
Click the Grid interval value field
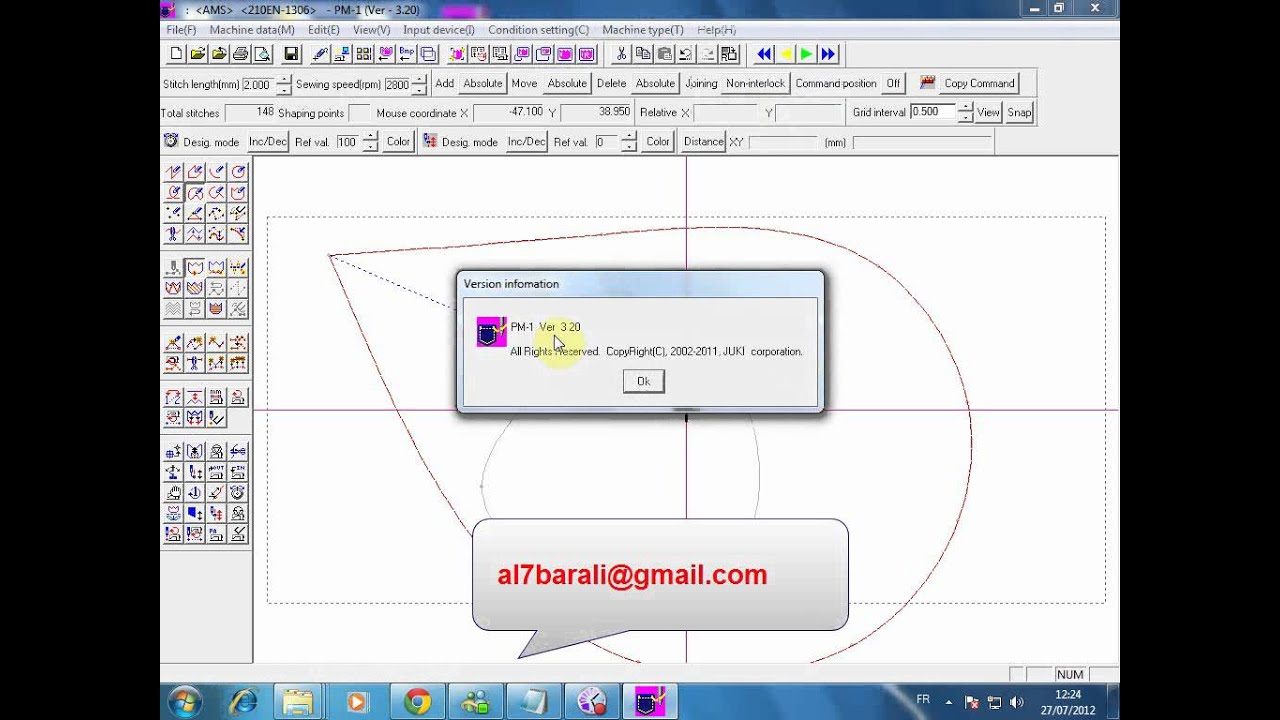point(932,112)
